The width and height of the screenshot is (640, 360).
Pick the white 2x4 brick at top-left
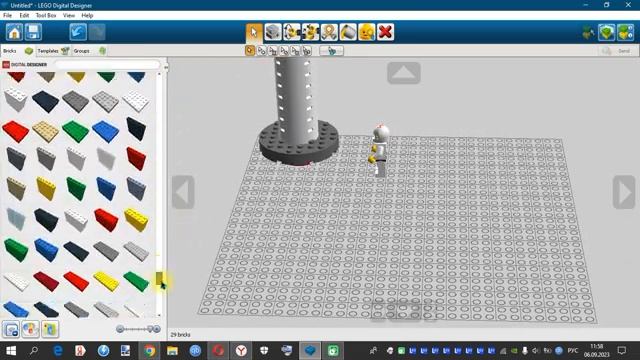(x=16, y=100)
